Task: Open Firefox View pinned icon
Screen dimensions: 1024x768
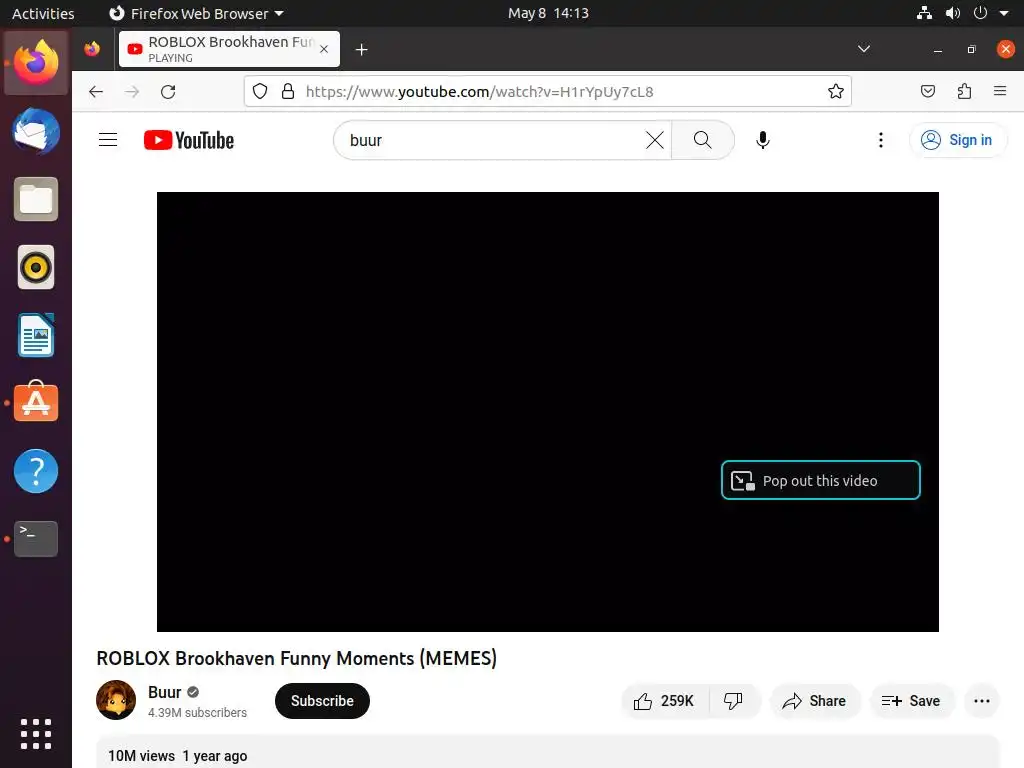Action: 92,49
